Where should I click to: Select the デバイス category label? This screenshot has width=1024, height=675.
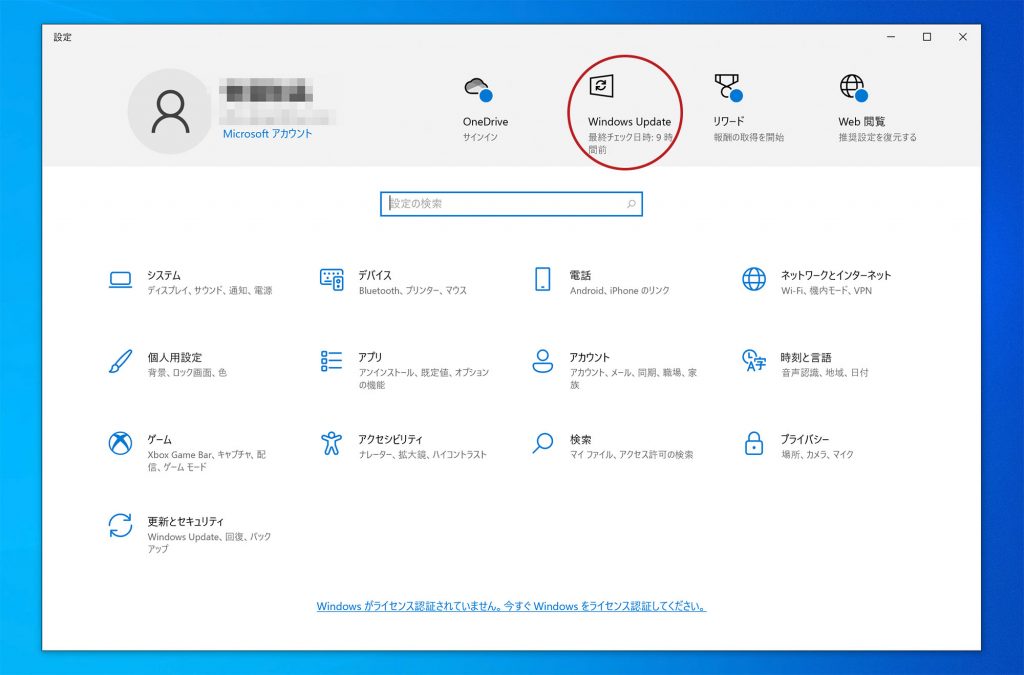pyautogui.click(x=375, y=275)
